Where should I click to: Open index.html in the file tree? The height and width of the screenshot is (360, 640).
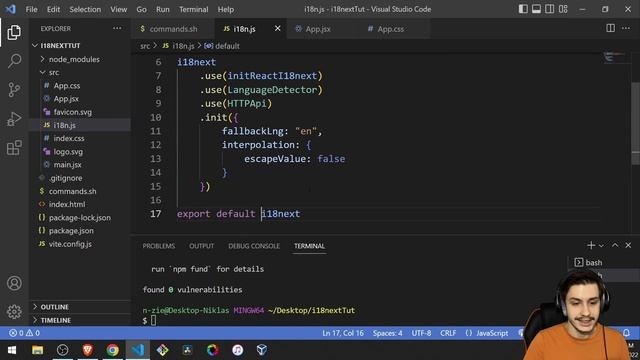[67, 204]
